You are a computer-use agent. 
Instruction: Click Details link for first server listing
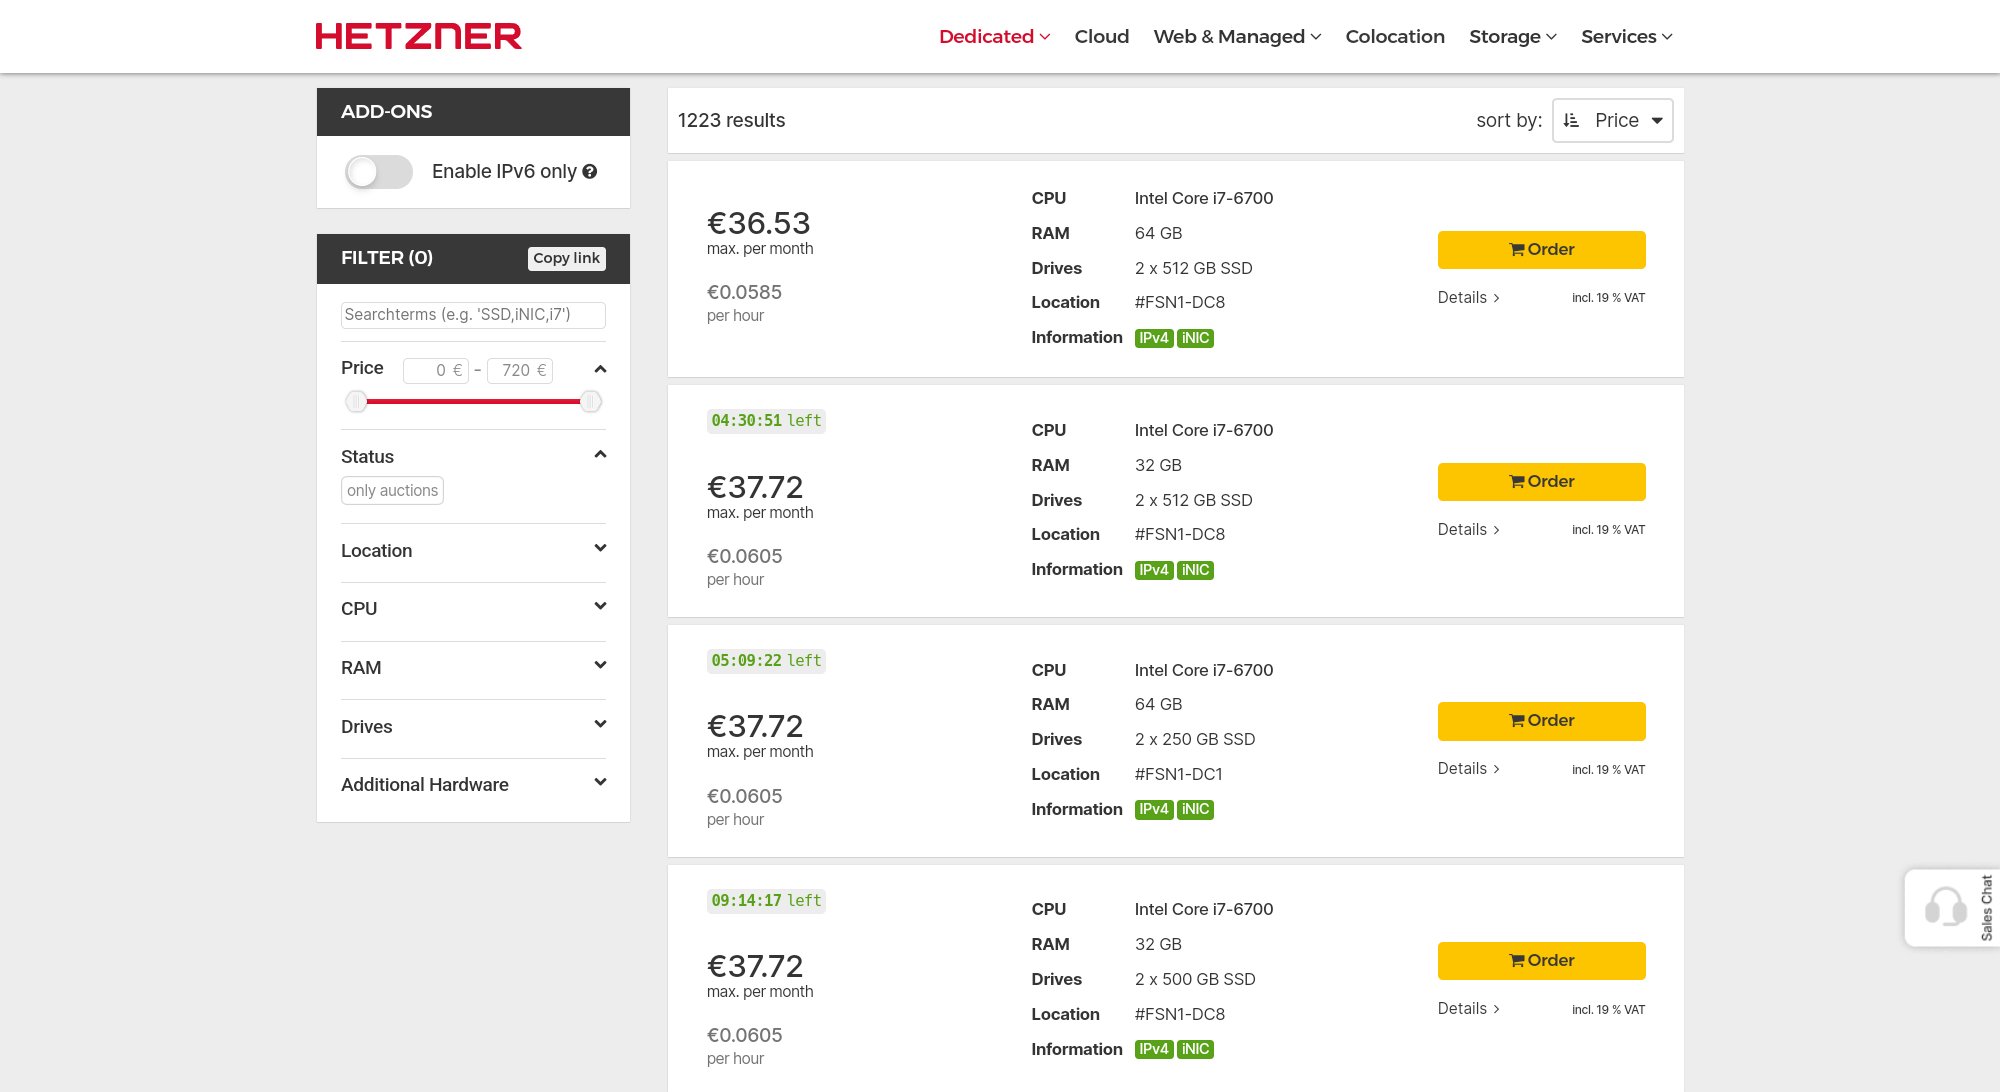pyautogui.click(x=1465, y=296)
